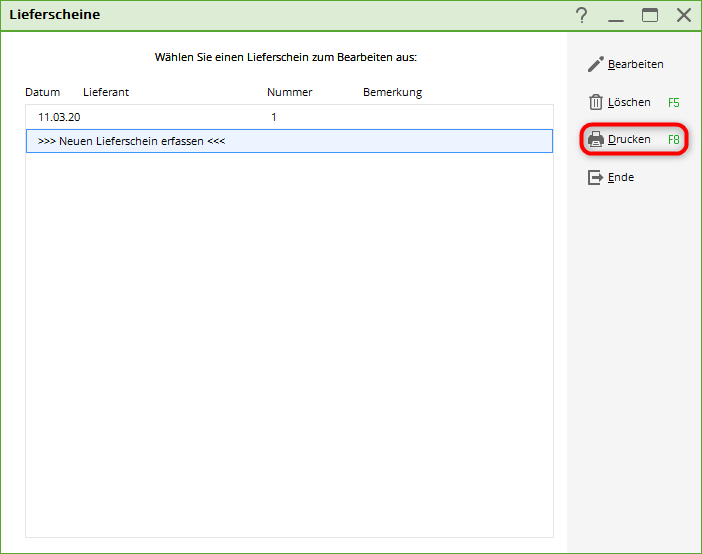Image resolution: width=702 pixels, height=554 pixels.
Task: Minimize the Lieferscheine window
Action: click(x=616, y=15)
